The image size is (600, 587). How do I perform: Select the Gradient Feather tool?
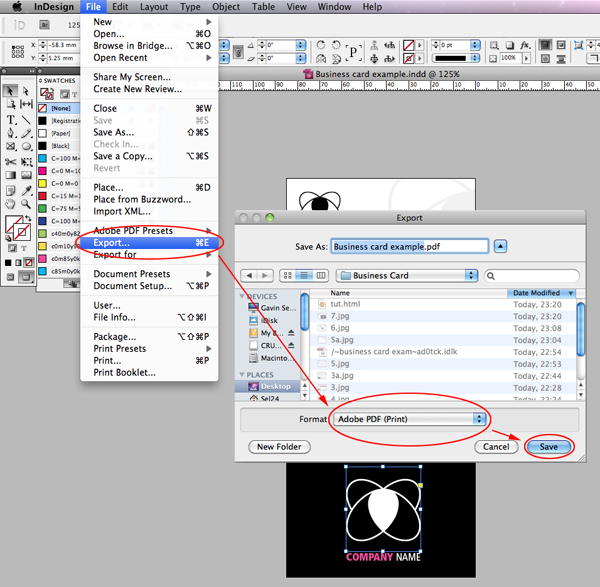(x=26, y=175)
